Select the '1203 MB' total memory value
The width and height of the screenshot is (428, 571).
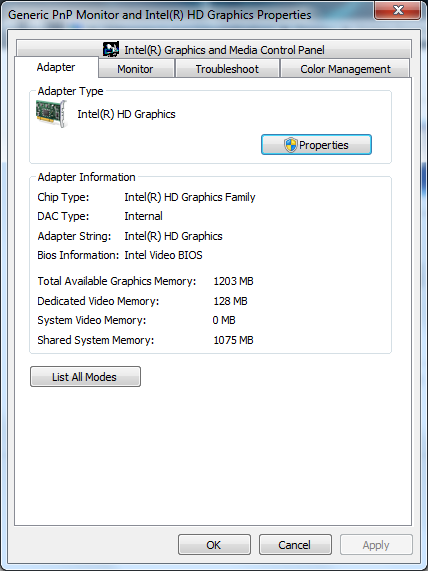pos(233,281)
